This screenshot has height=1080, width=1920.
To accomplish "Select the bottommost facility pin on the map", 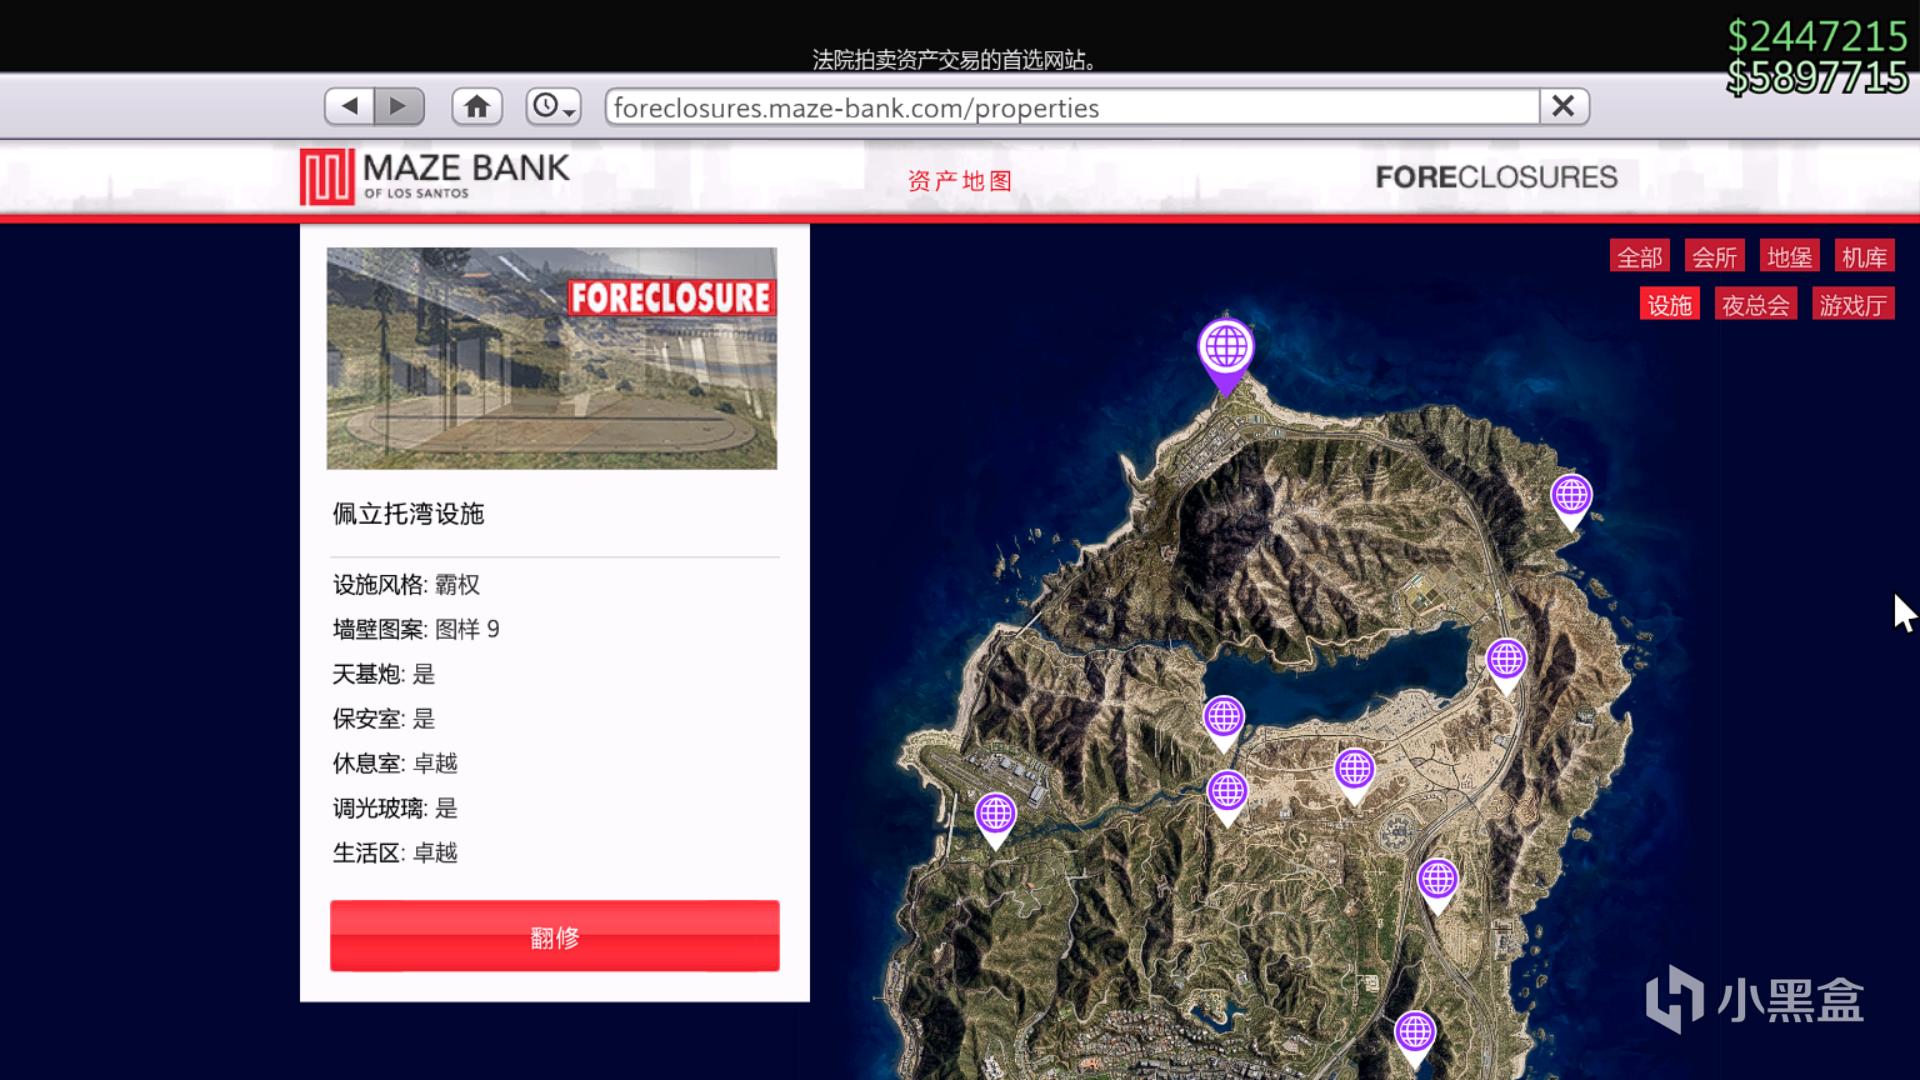I will (x=1415, y=1033).
